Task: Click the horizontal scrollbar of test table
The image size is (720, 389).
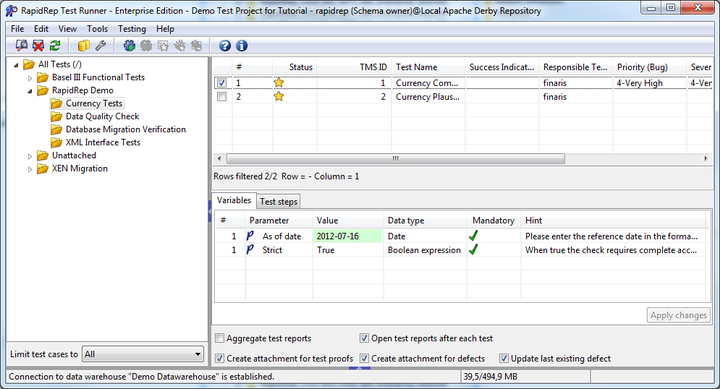Action: [x=395, y=158]
